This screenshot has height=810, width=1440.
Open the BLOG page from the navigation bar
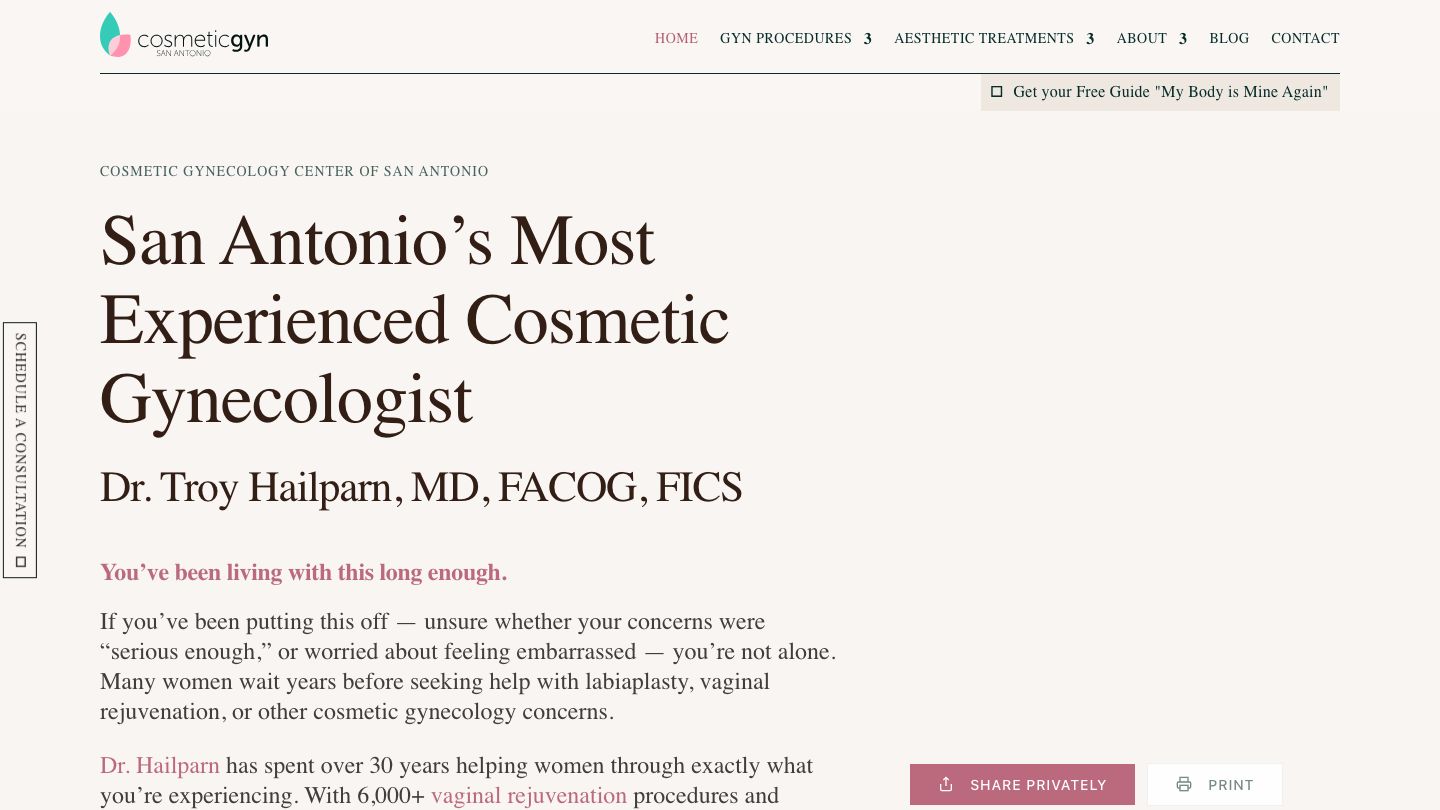[x=1229, y=38]
